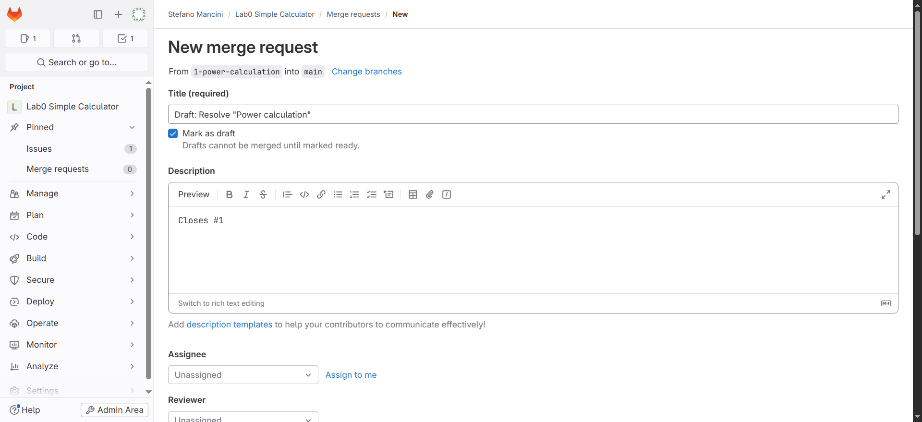Uncheck the Mark as draft checkbox
This screenshot has width=922, height=422.
(x=174, y=133)
